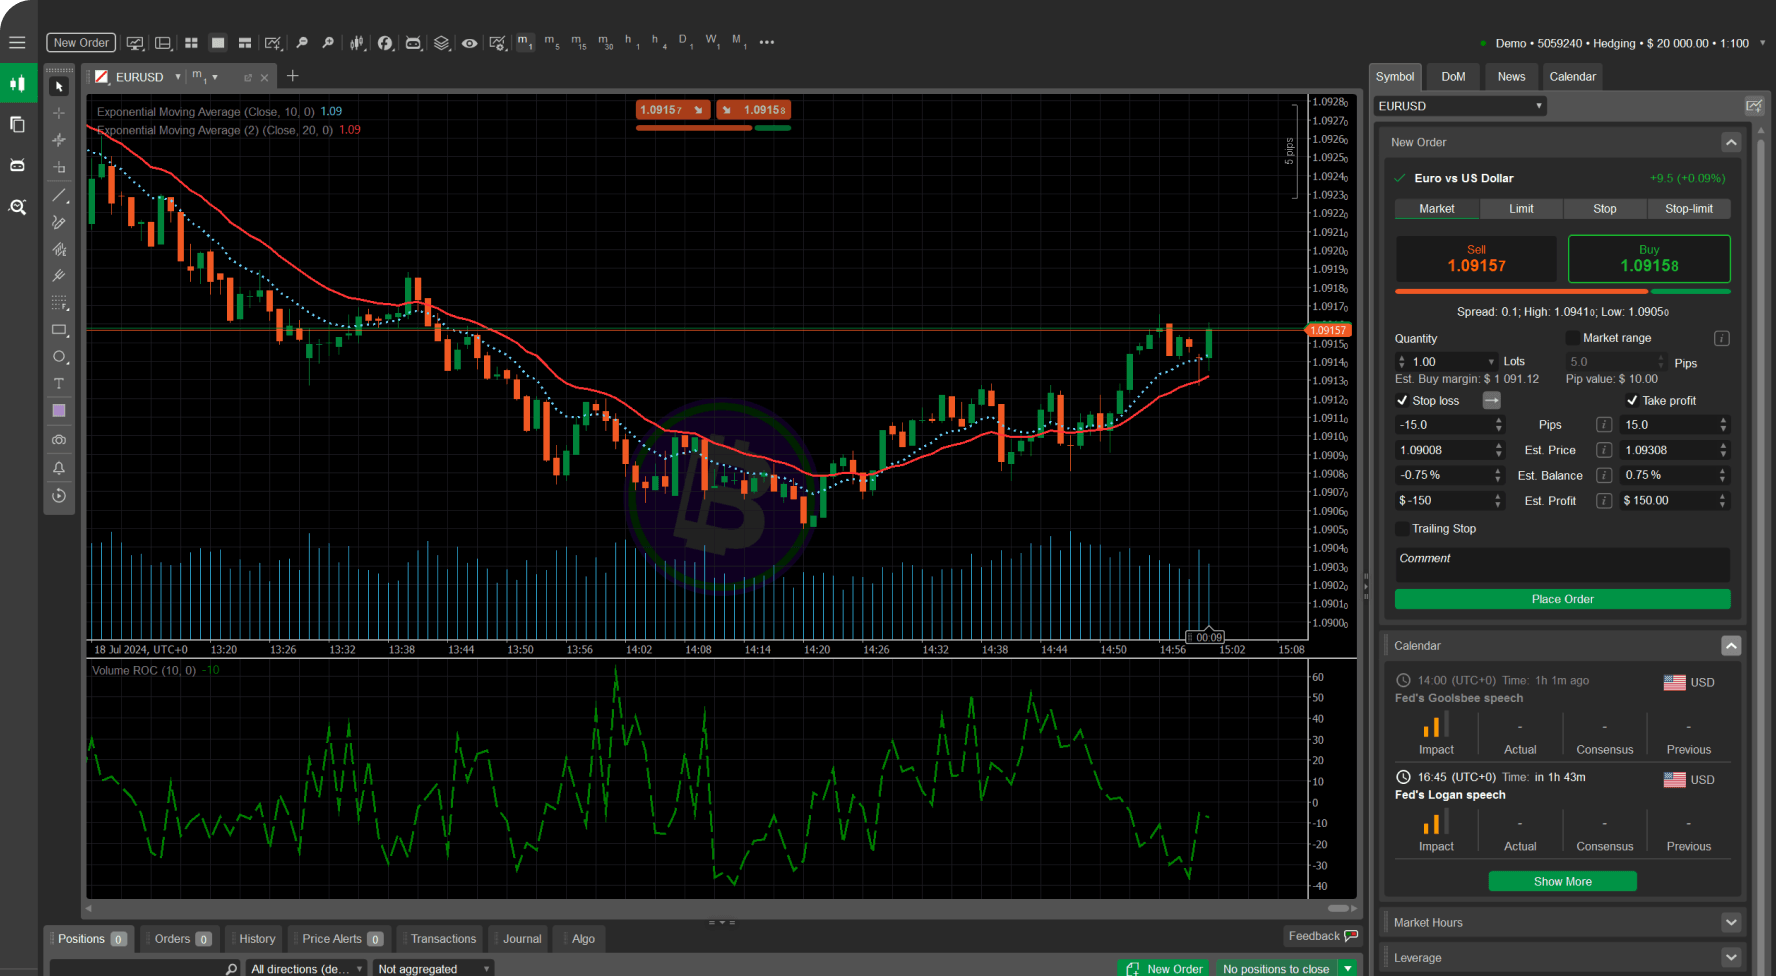The width and height of the screenshot is (1776, 976).
Task: Select the pencil freehand drawing tool
Action: coord(59,222)
